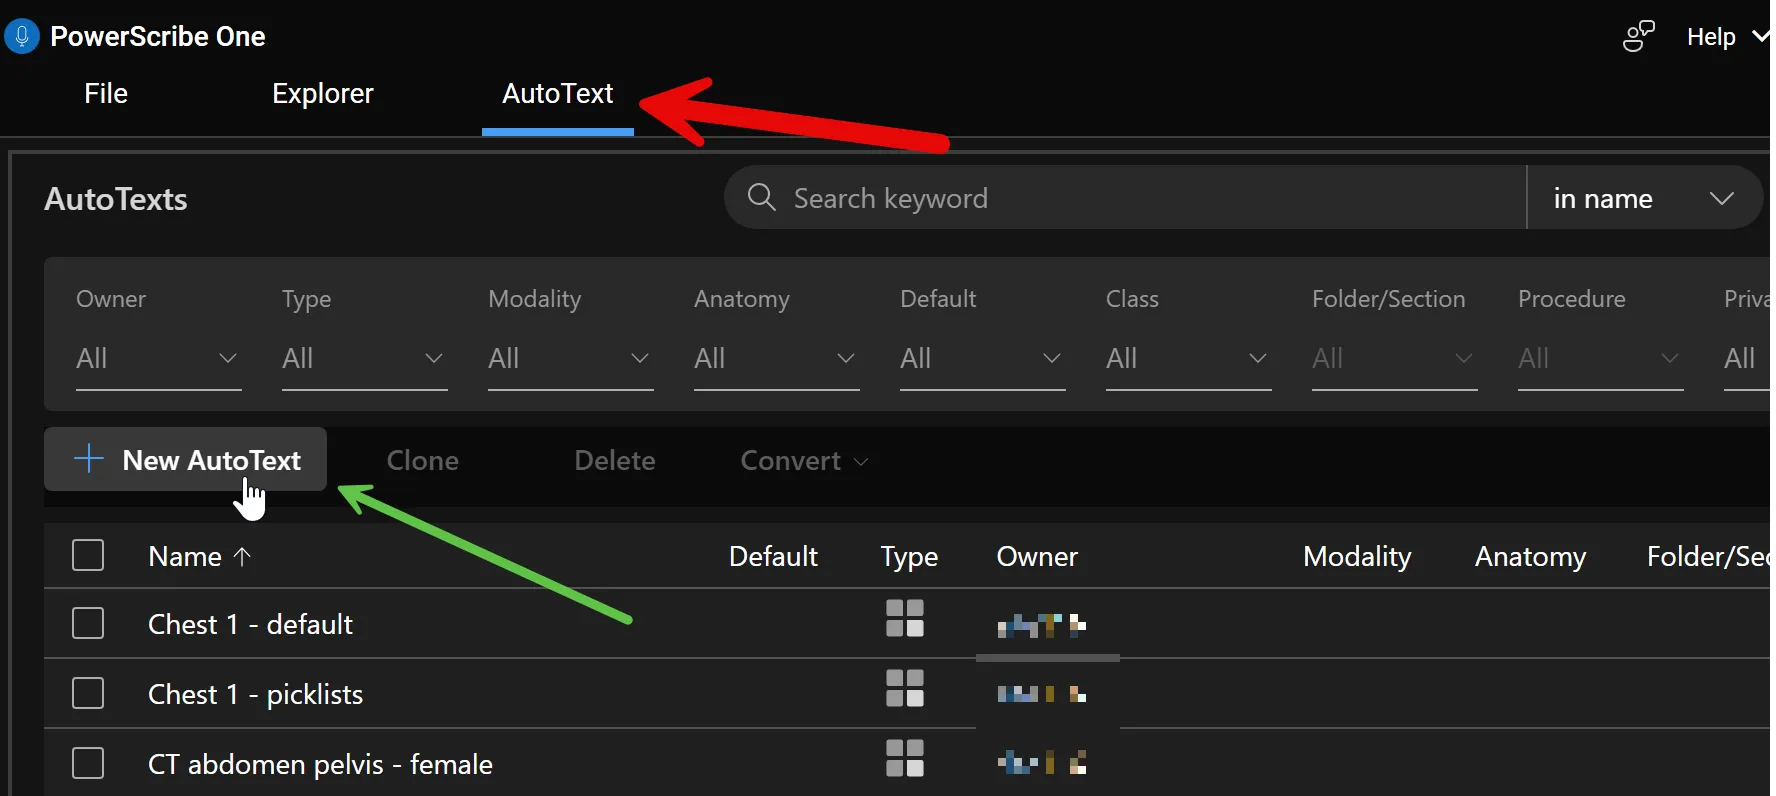This screenshot has width=1776, height=796.
Task: Open the Modality filter dropdown
Action: point(570,358)
